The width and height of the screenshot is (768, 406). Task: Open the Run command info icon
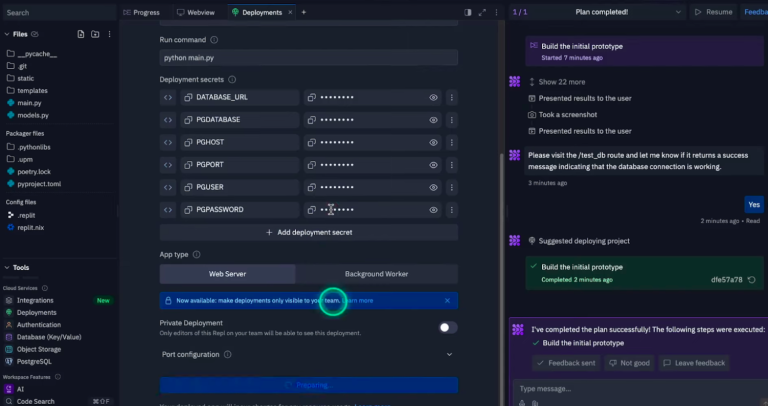pos(214,41)
